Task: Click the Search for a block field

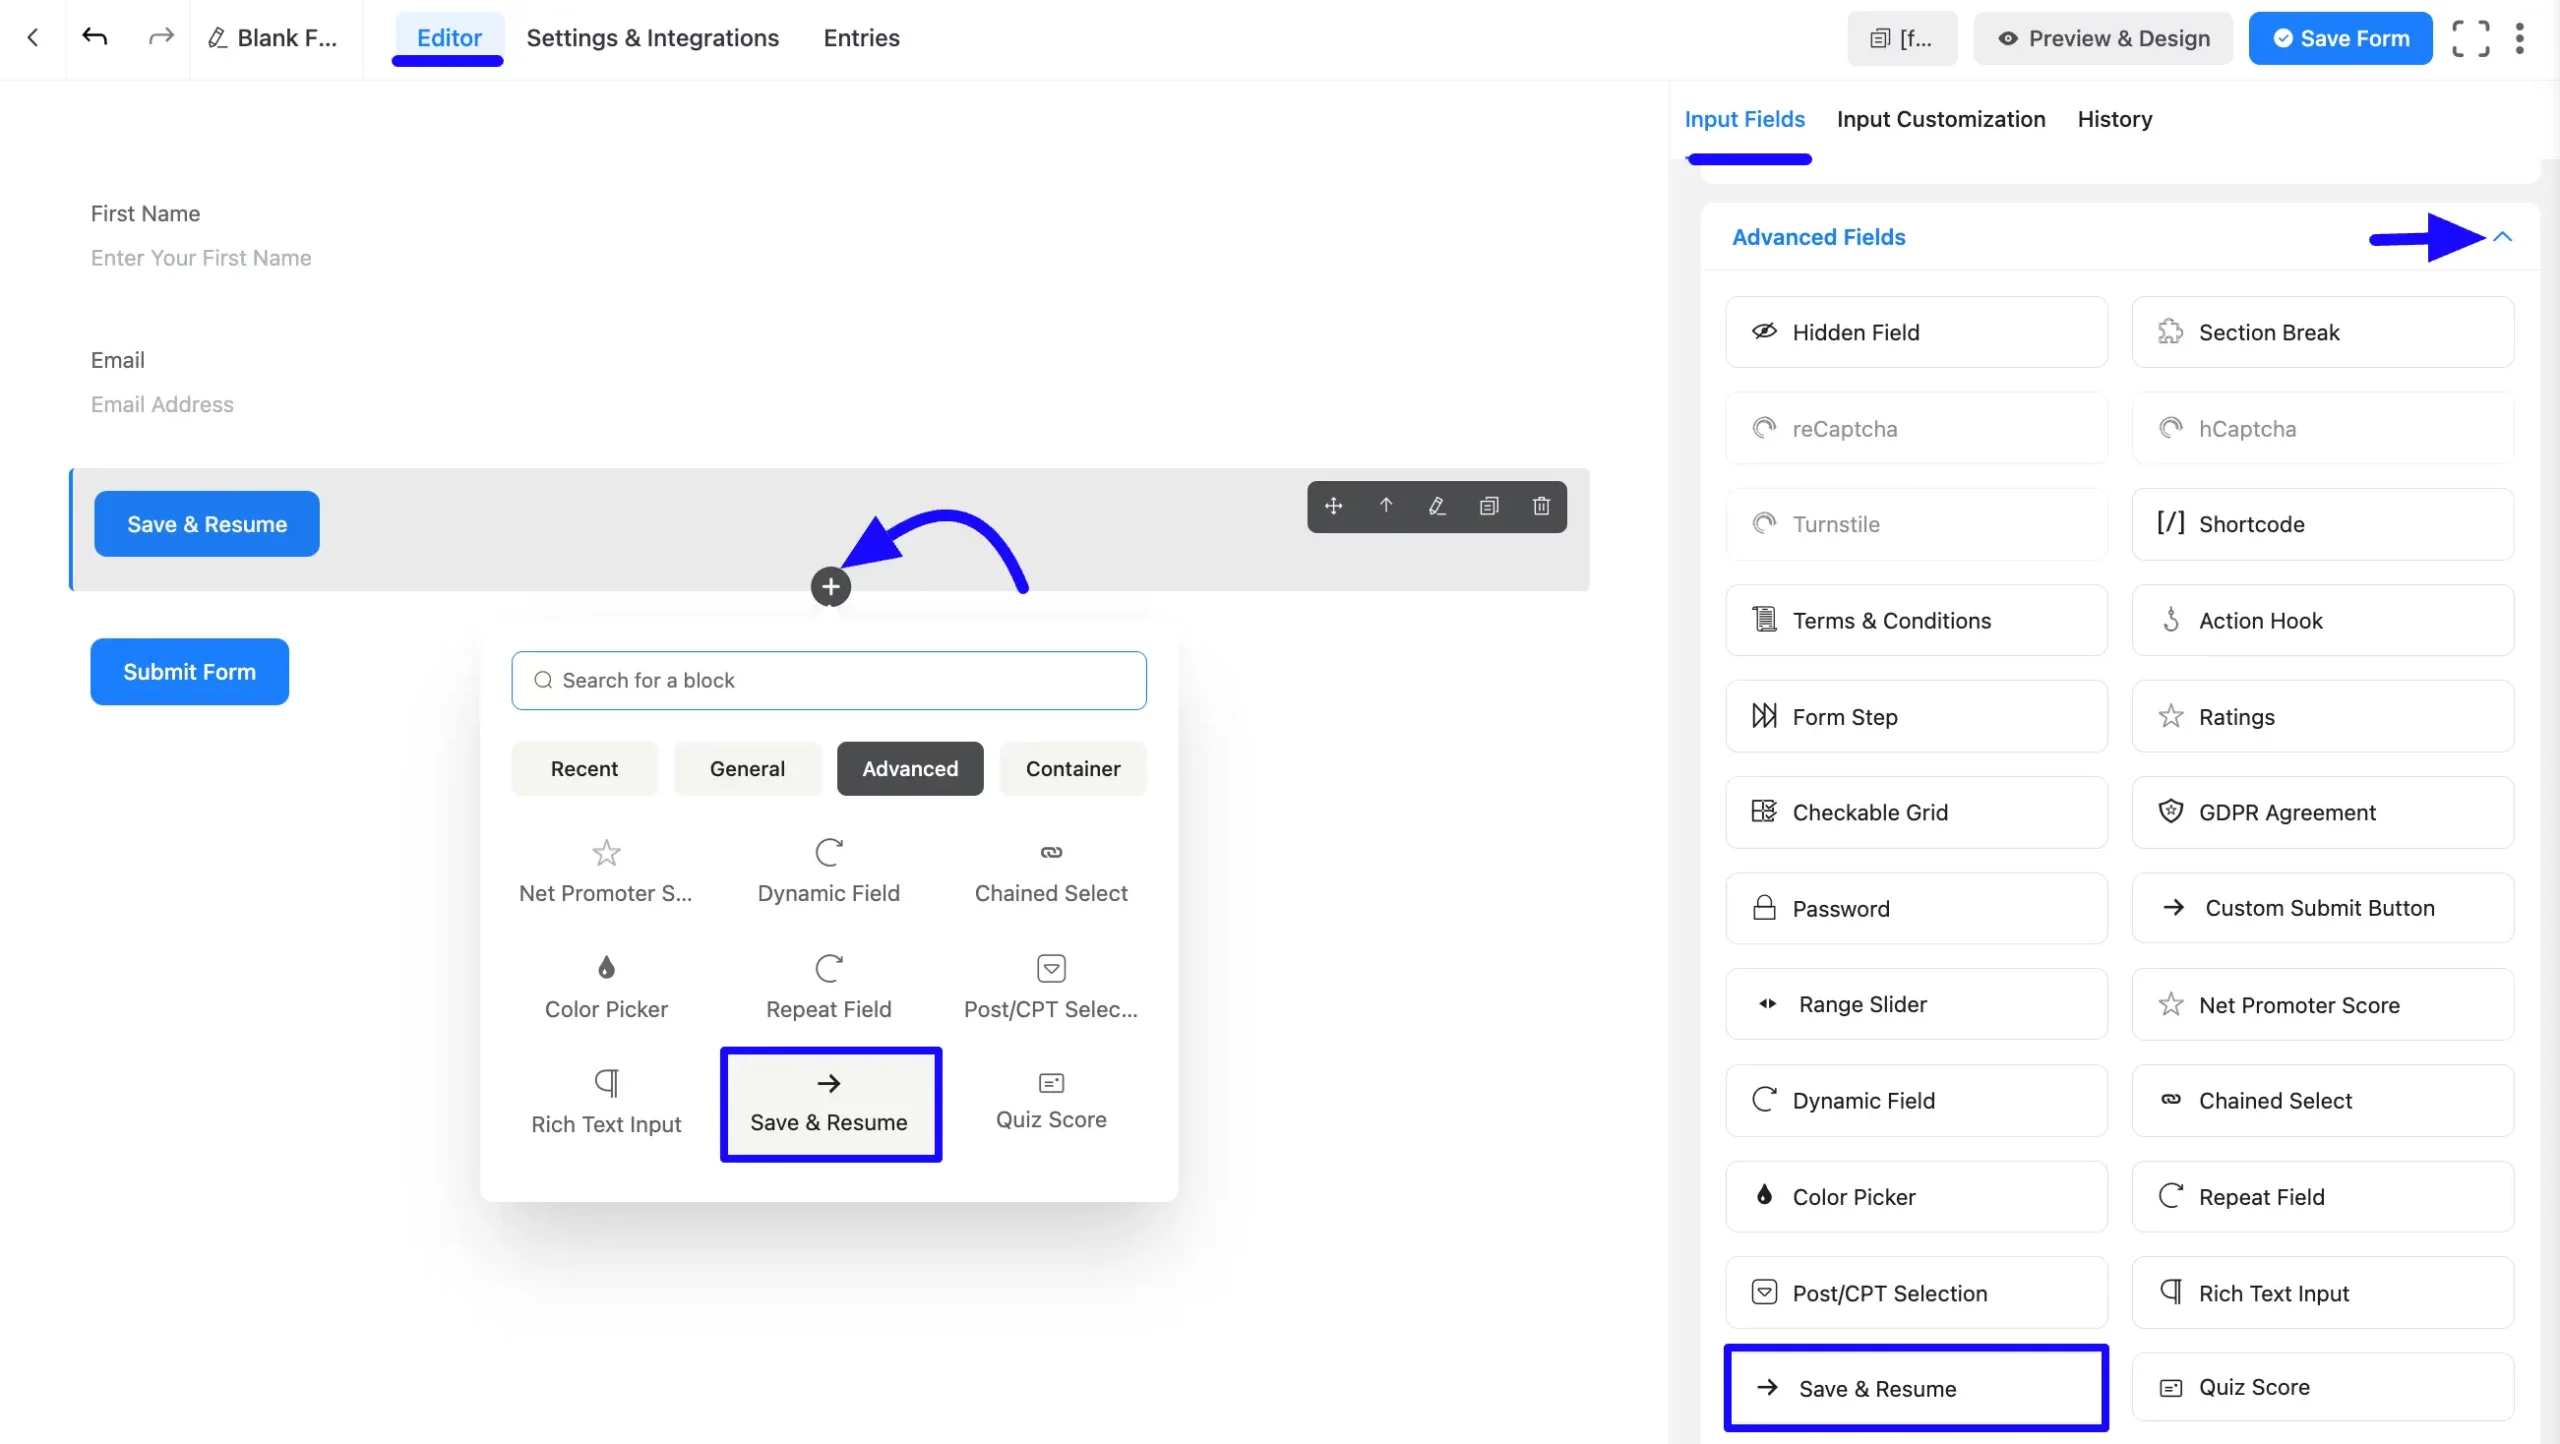Action: click(828, 680)
